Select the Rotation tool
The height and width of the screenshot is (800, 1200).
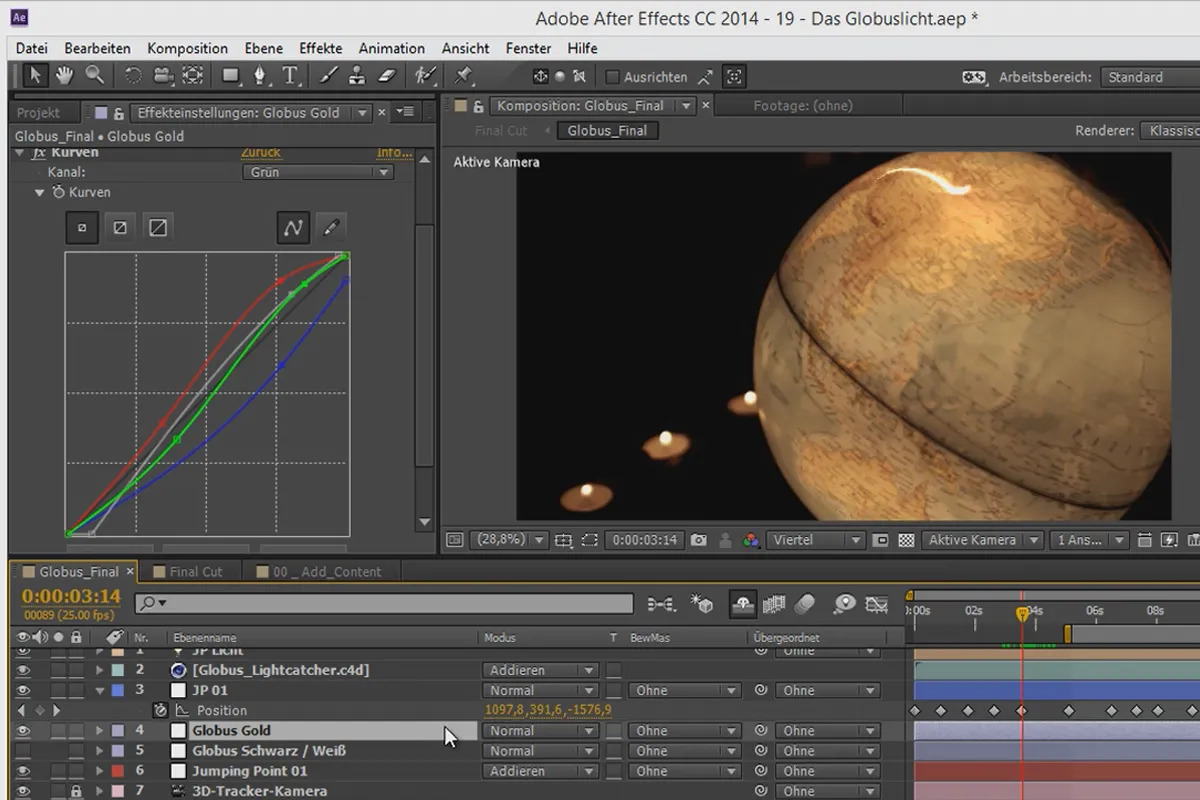133,75
